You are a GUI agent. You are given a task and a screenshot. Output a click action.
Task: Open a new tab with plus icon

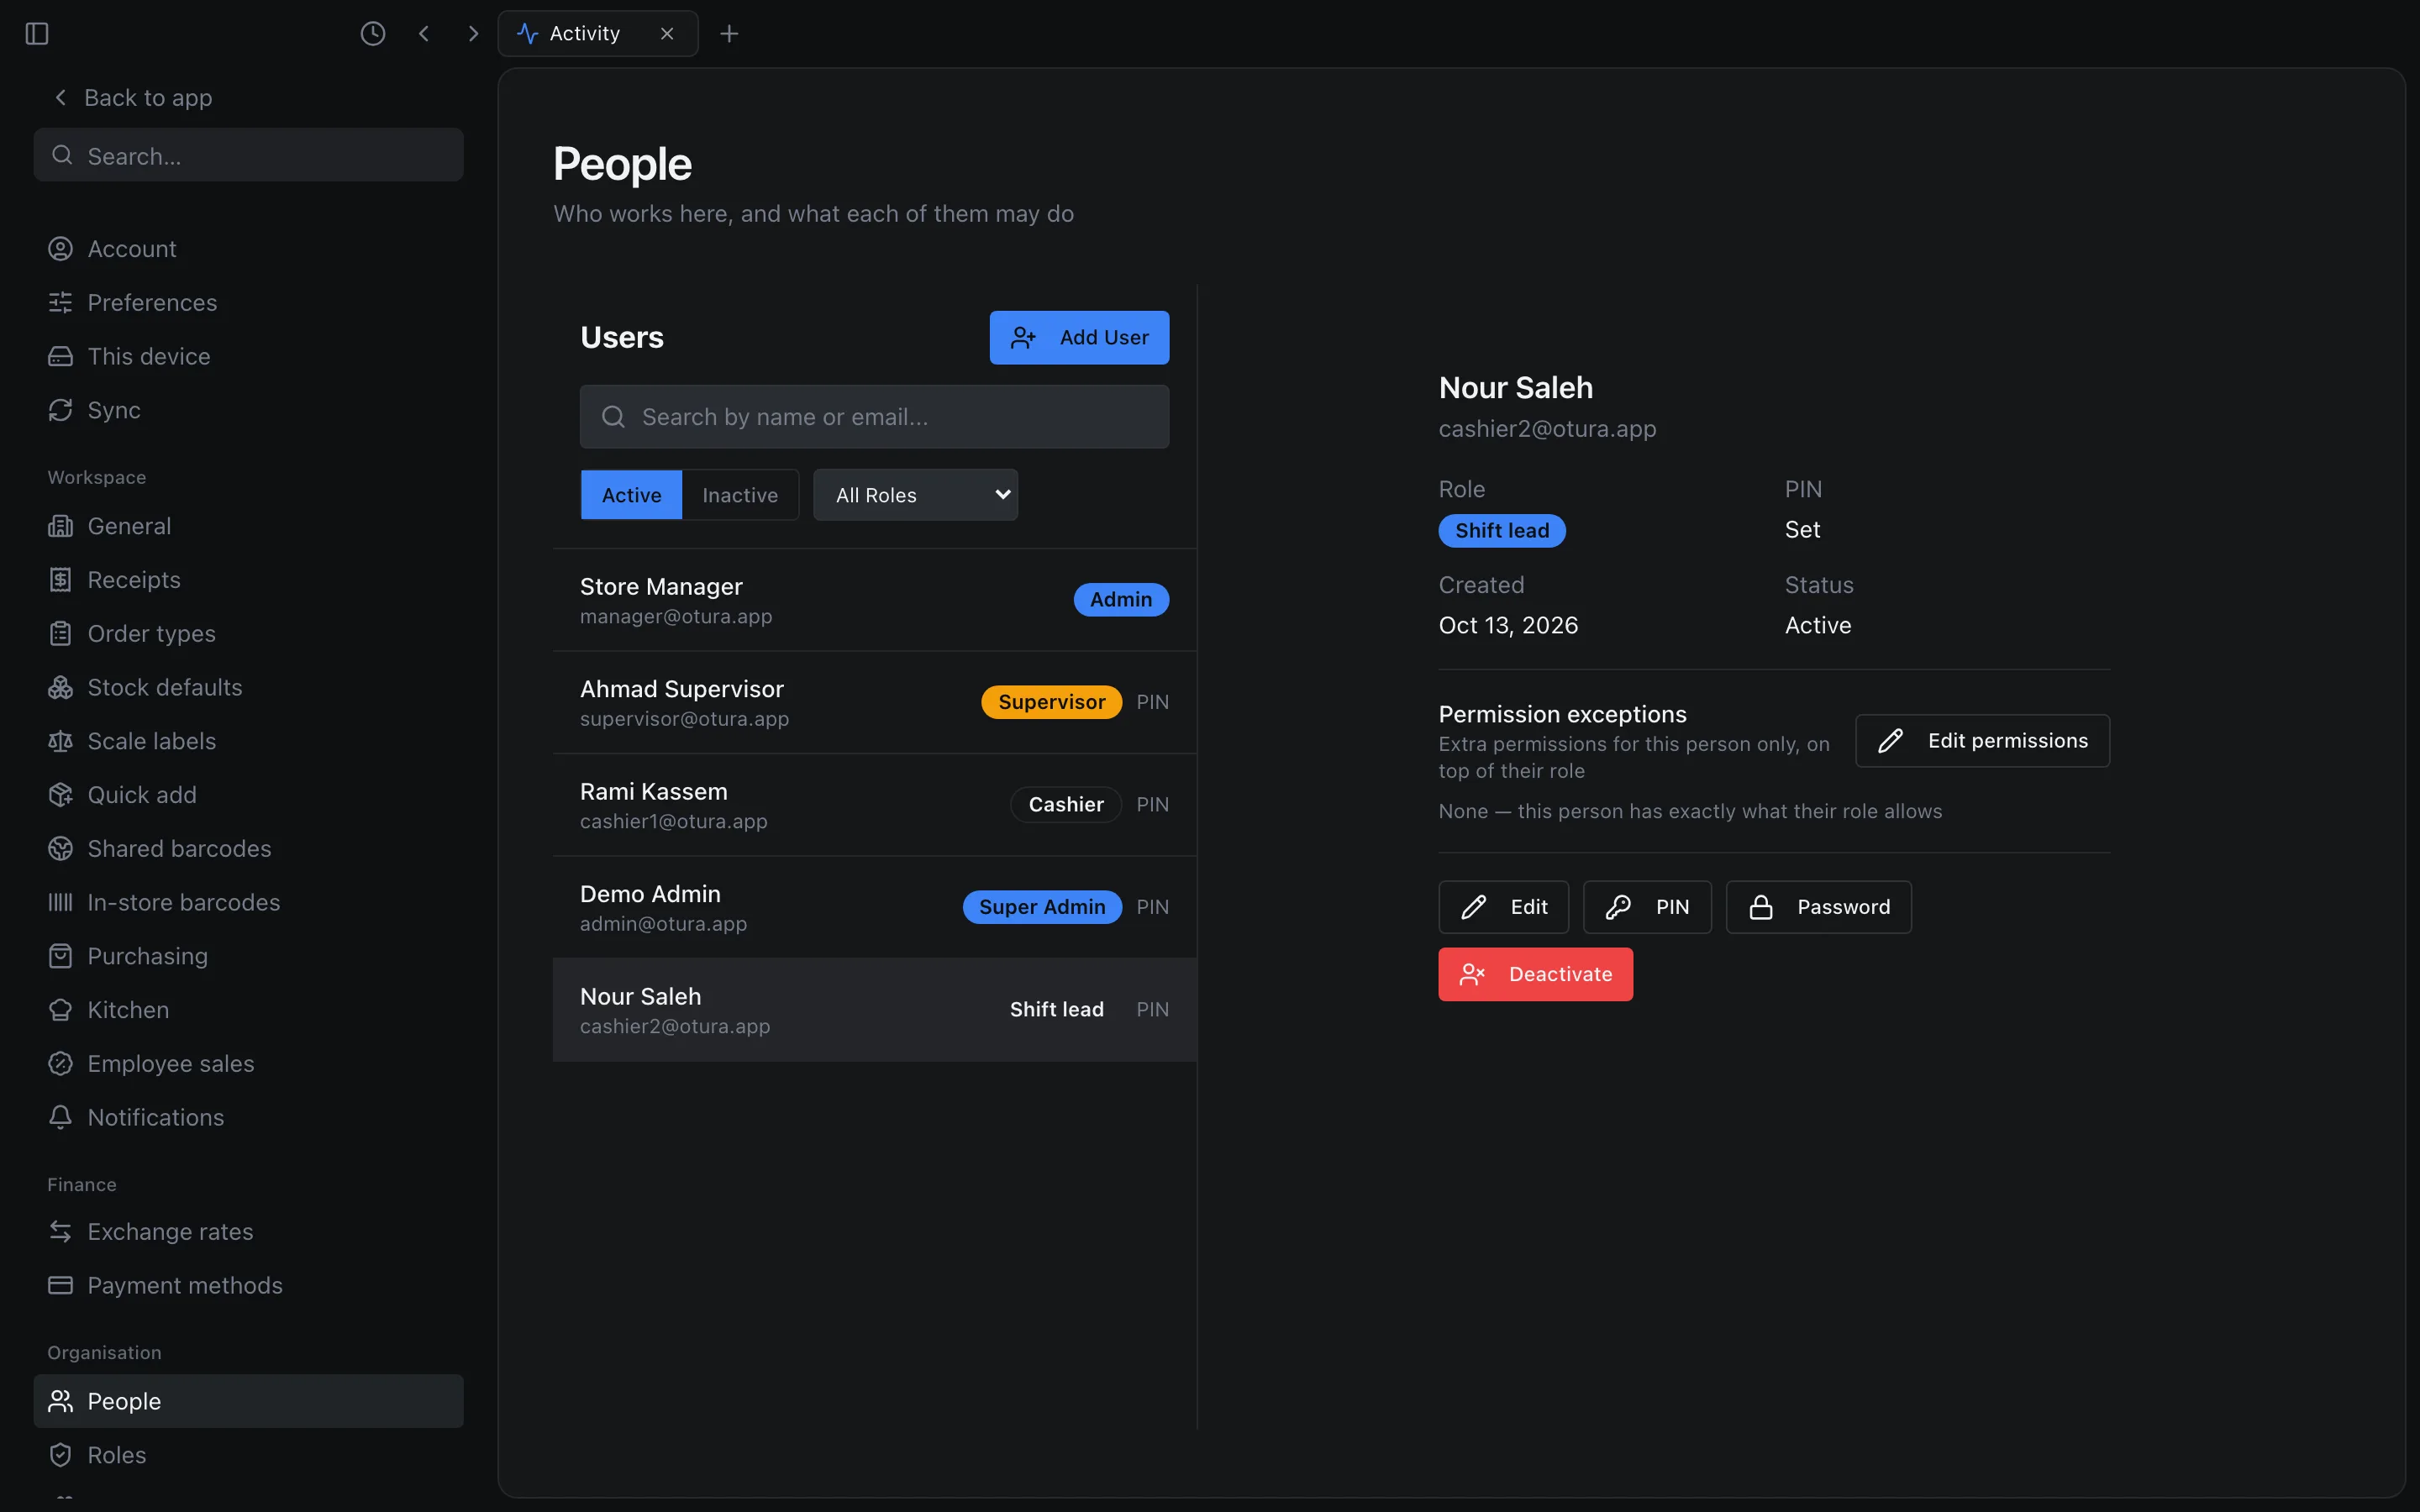point(729,34)
